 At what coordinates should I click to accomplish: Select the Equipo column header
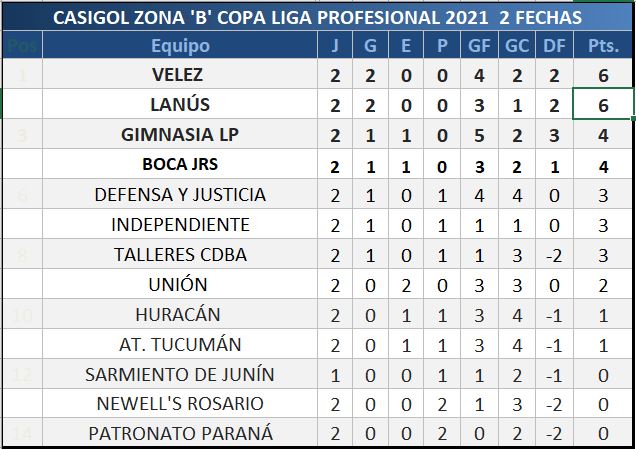(x=180, y=45)
